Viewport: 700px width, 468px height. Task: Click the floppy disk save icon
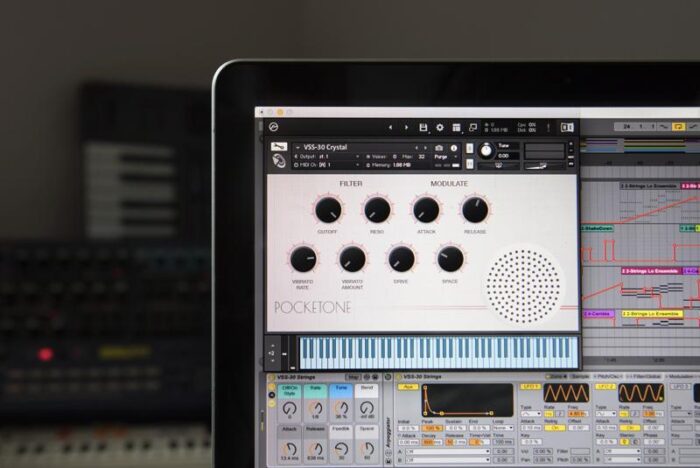click(x=423, y=128)
